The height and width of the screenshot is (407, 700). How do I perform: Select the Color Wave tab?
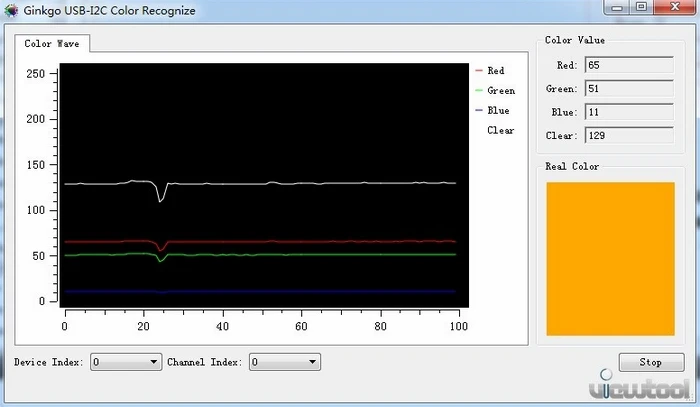(52, 43)
